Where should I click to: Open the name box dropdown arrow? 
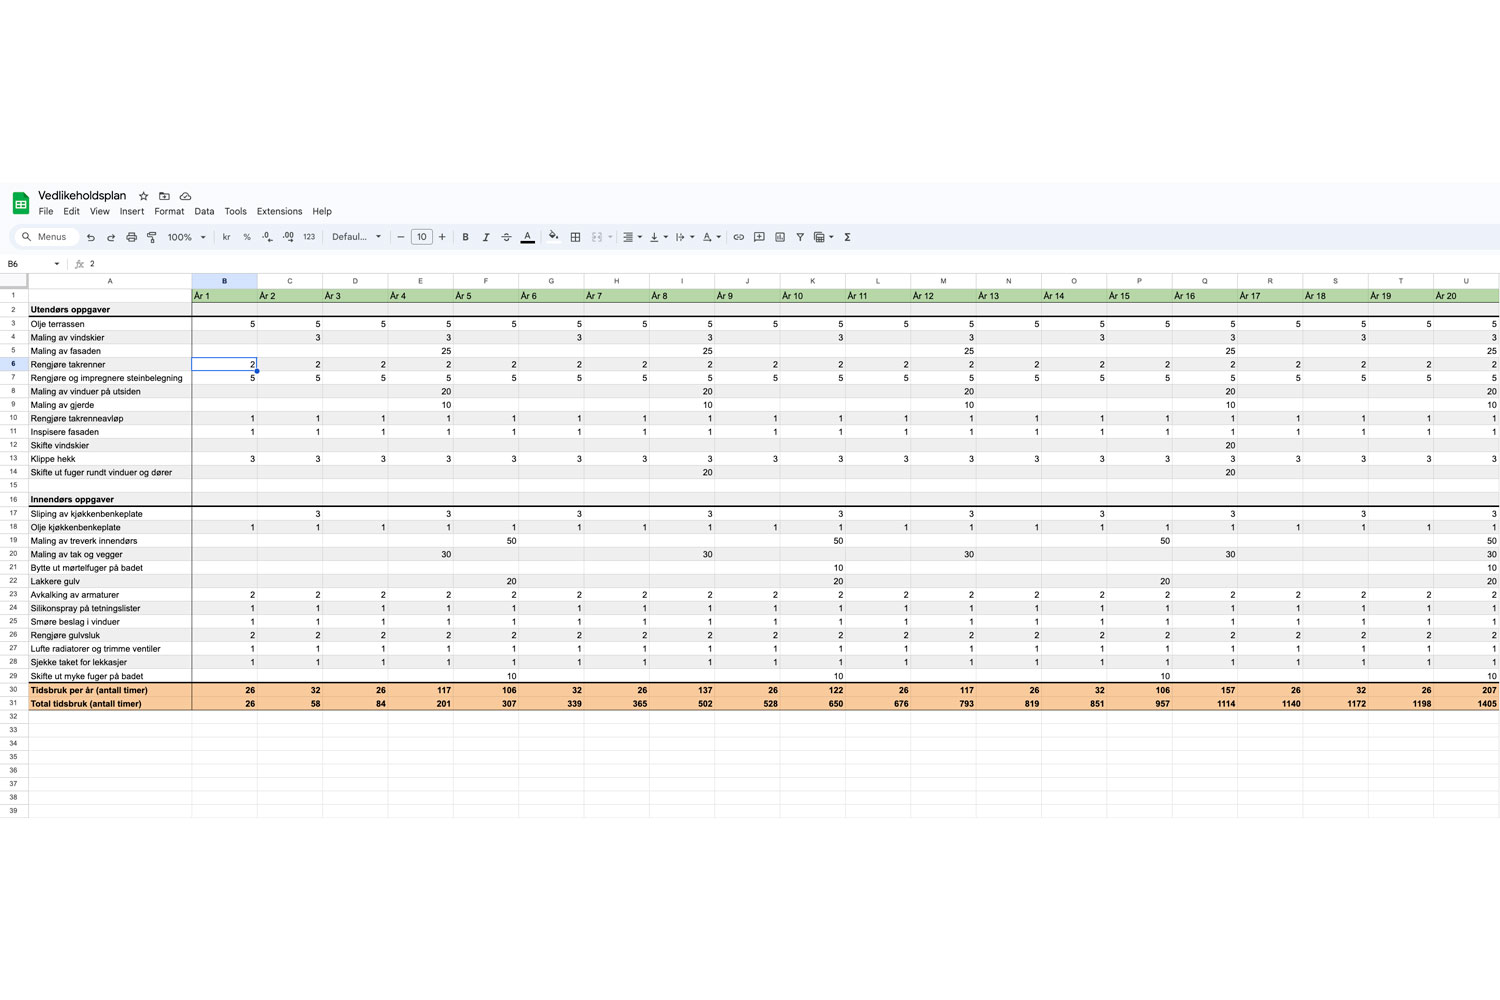tap(56, 264)
